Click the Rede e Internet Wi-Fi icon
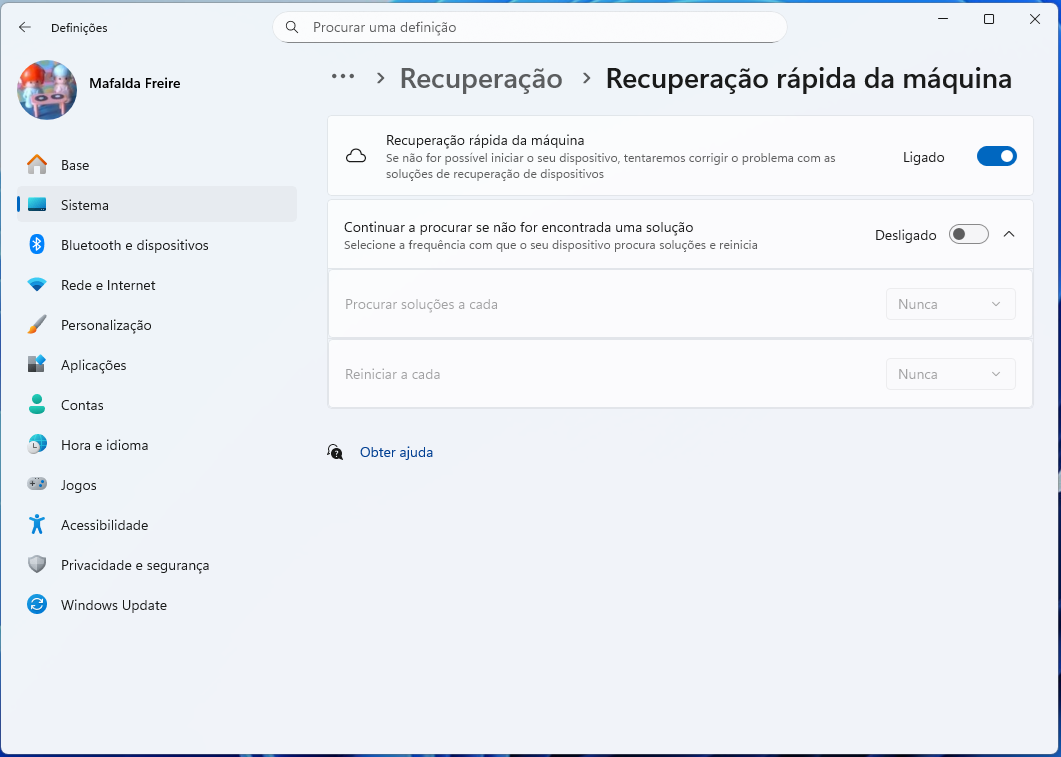The height and width of the screenshot is (757, 1061). click(x=37, y=285)
